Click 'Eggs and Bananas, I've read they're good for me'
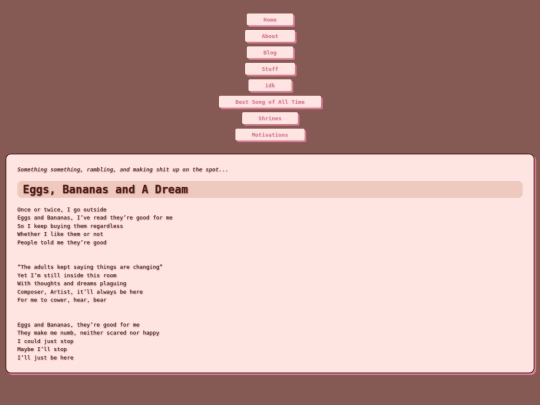540x405 pixels. click(95, 218)
